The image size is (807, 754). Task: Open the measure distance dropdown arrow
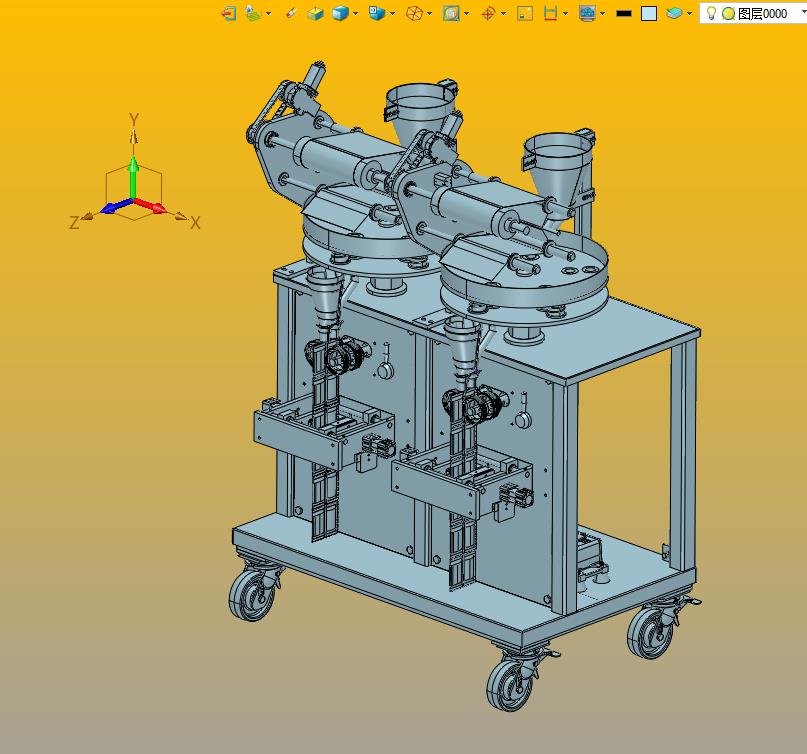(566, 13)
